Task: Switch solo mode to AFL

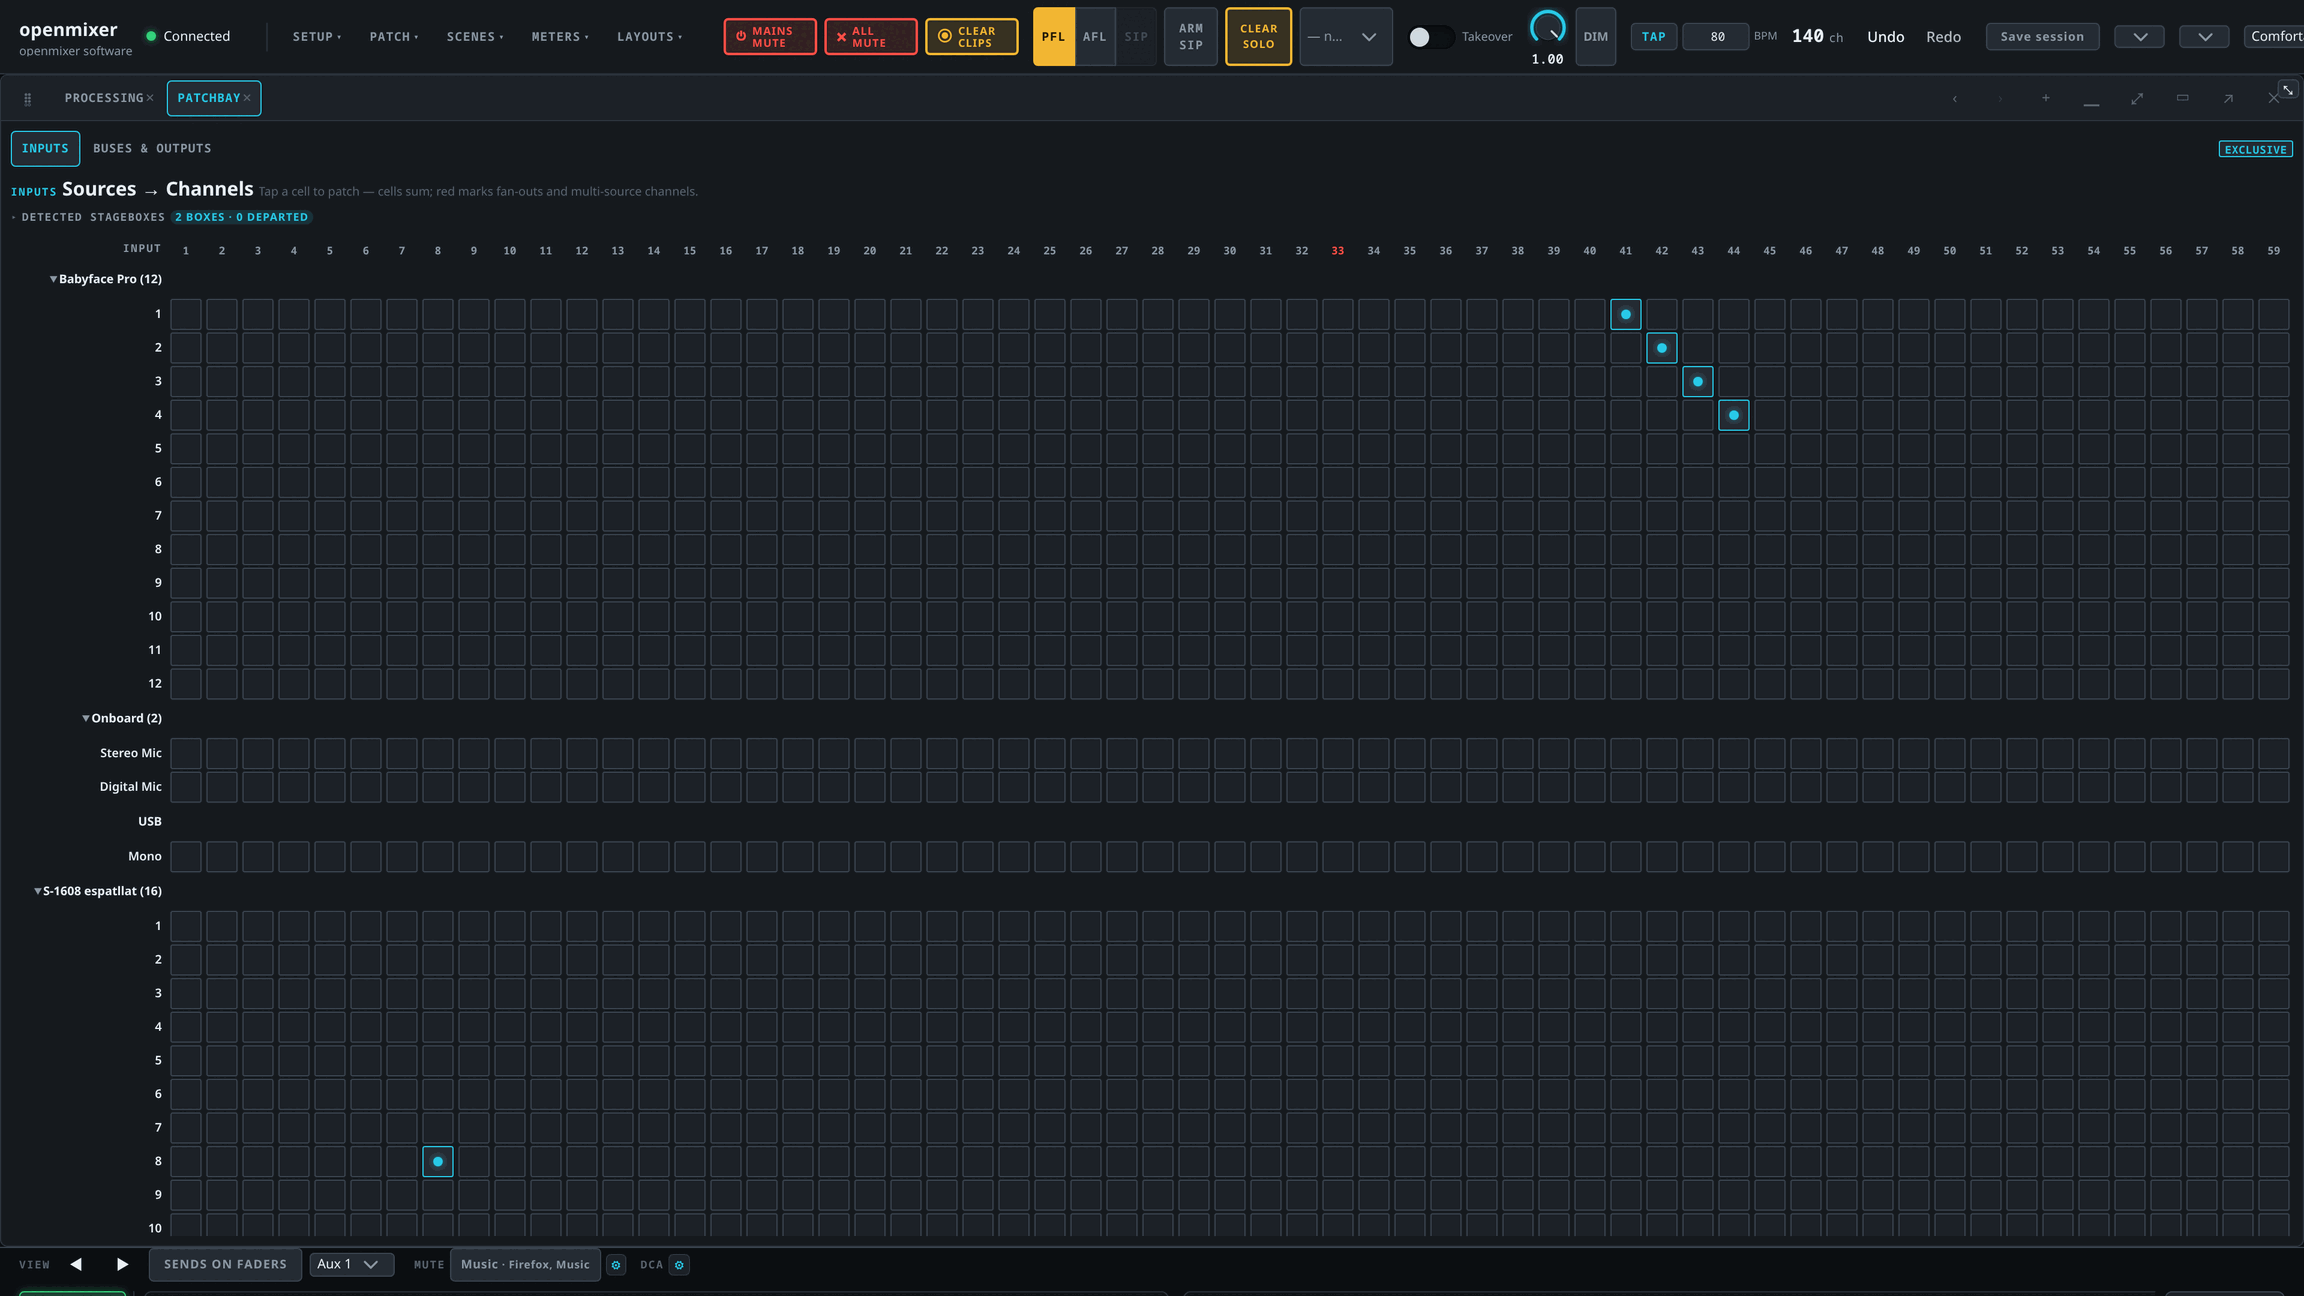Action: click(x=1094, y=37)
